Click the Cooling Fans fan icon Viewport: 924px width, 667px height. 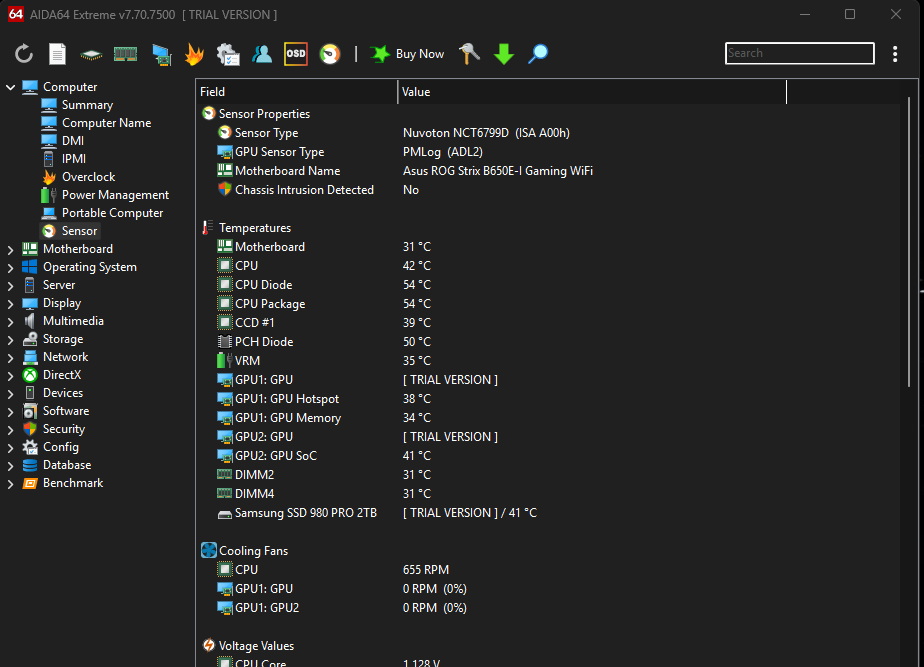tap(209, 550)
